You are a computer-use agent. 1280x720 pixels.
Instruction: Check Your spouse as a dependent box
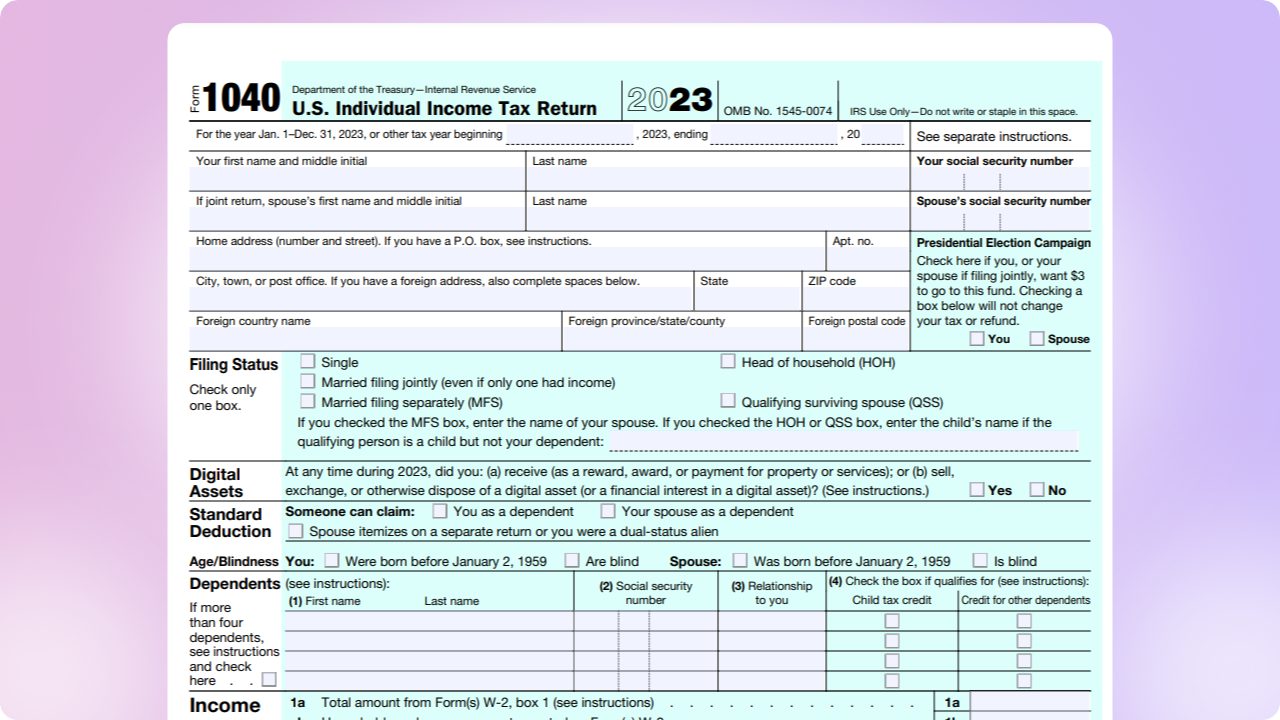pos(608,511)
